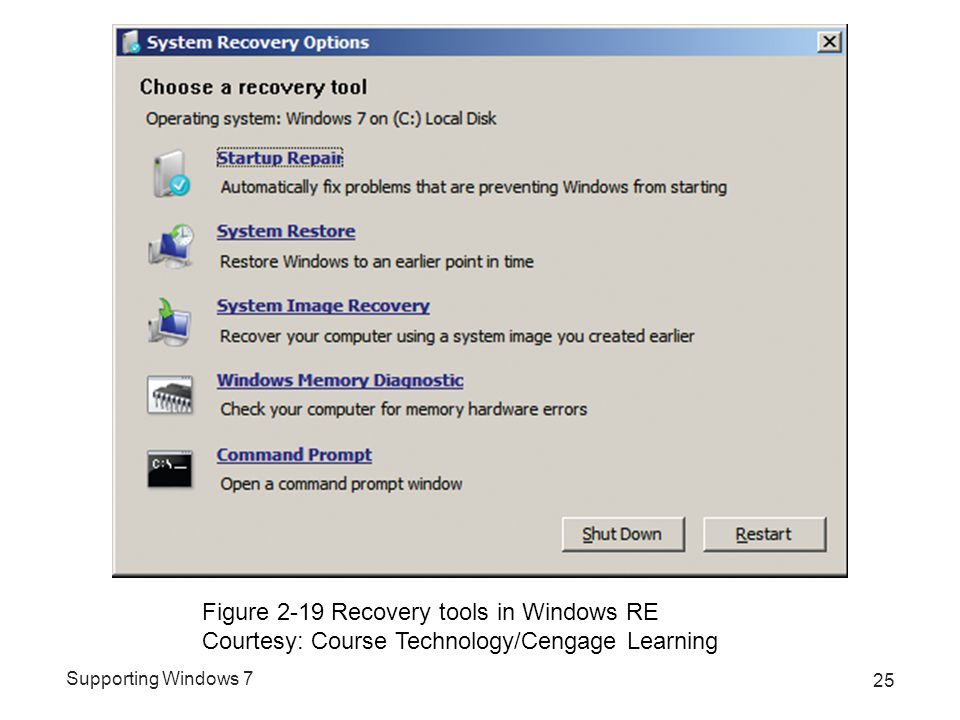Run Windows Memory Diagnostic link
This screenshot has width=960, height=720.
click(x=340, y=380)
